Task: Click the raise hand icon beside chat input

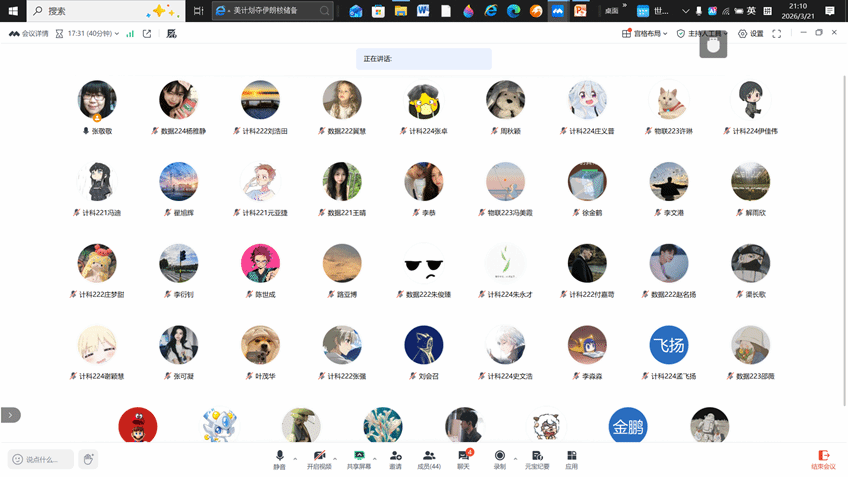Action: (x=89, y=459)
